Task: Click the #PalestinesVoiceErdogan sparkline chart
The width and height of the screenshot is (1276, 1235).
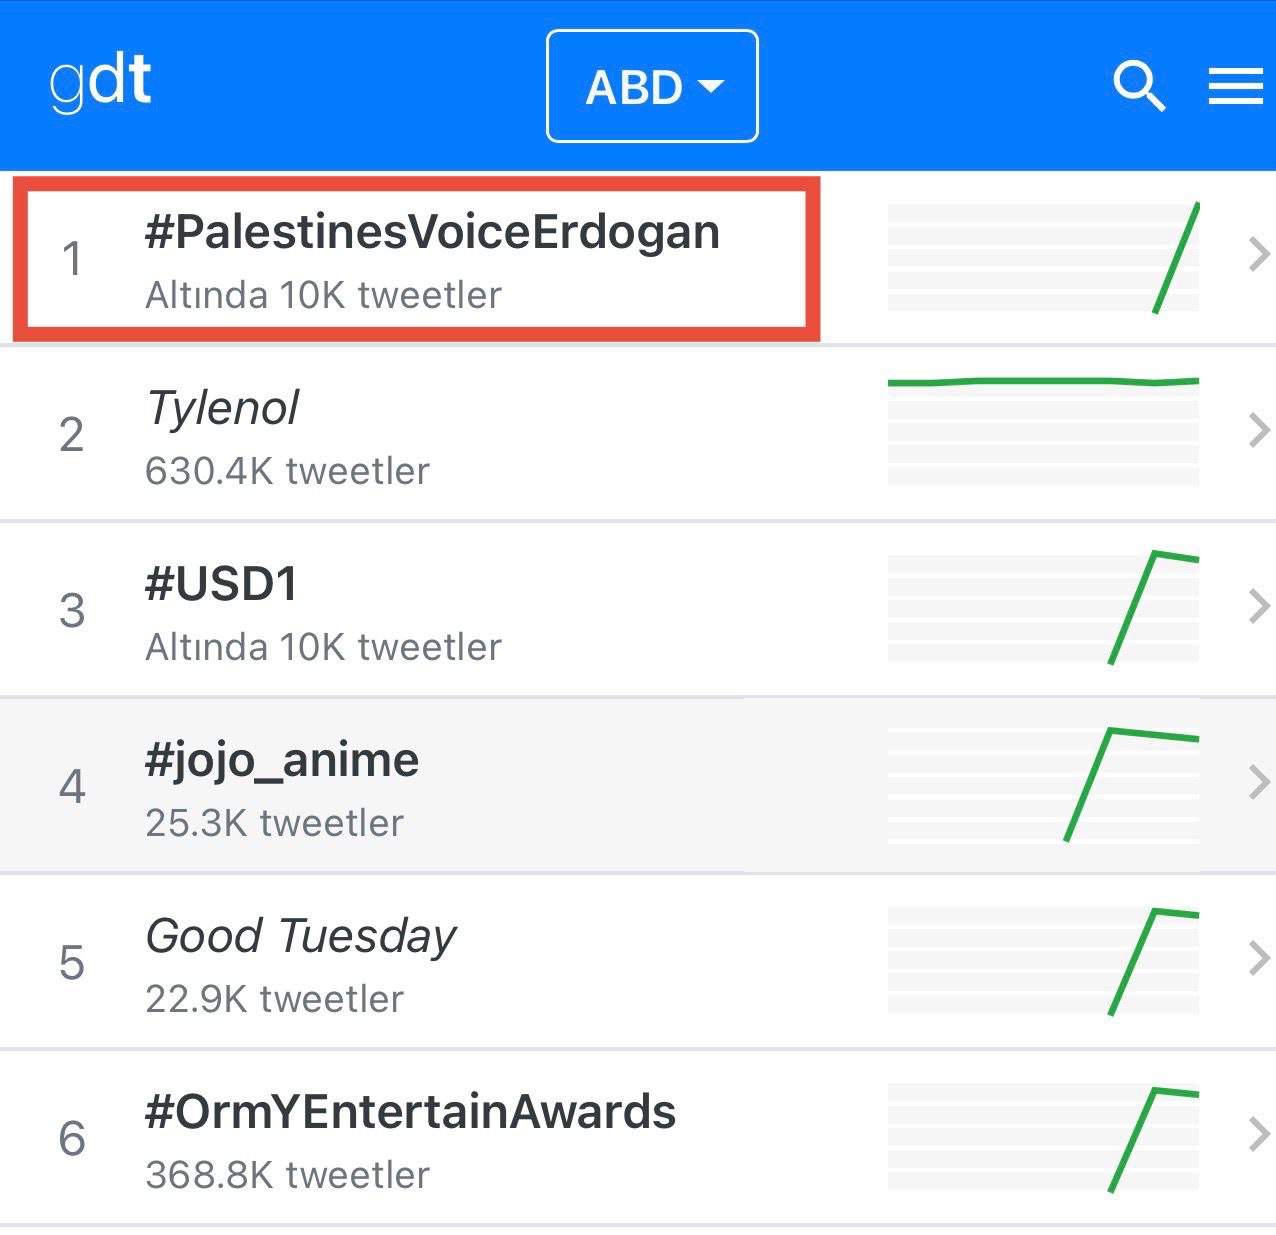Action: tap(1043, 257)
